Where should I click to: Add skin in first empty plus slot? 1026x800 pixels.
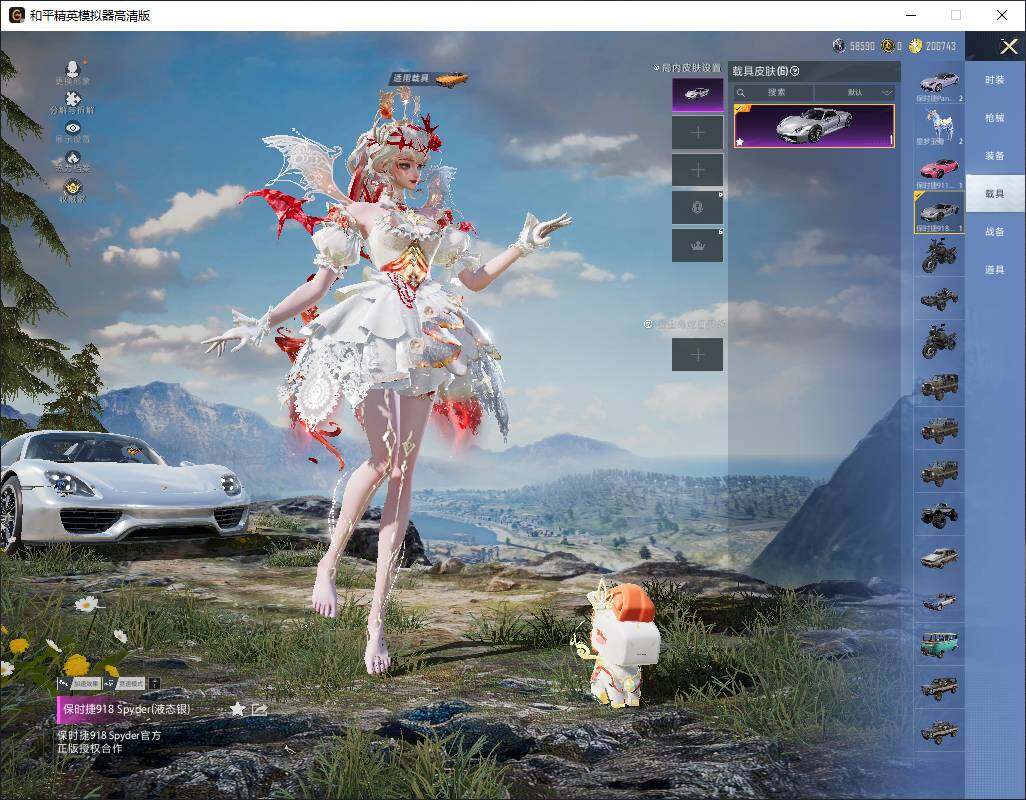point(698,133)
